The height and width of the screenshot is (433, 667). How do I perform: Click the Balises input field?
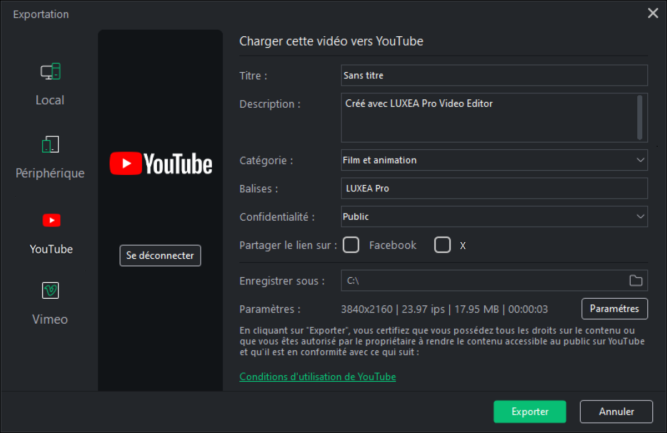[x=494, y=188]
